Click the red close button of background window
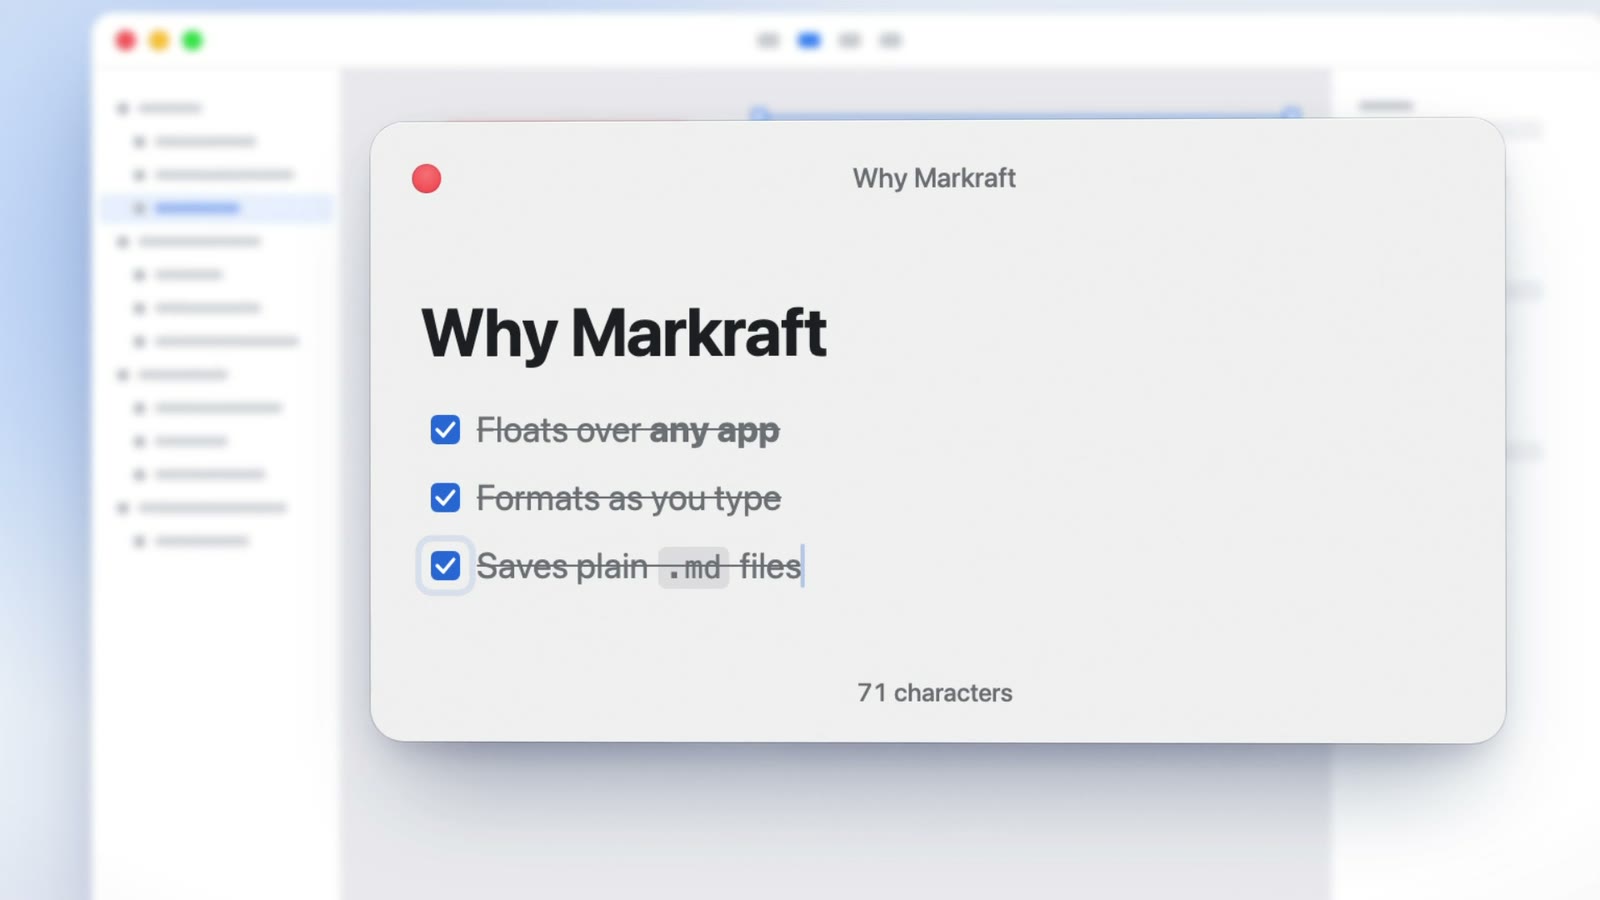Viewport: 1600px width, 900px height. click(125, 40)
